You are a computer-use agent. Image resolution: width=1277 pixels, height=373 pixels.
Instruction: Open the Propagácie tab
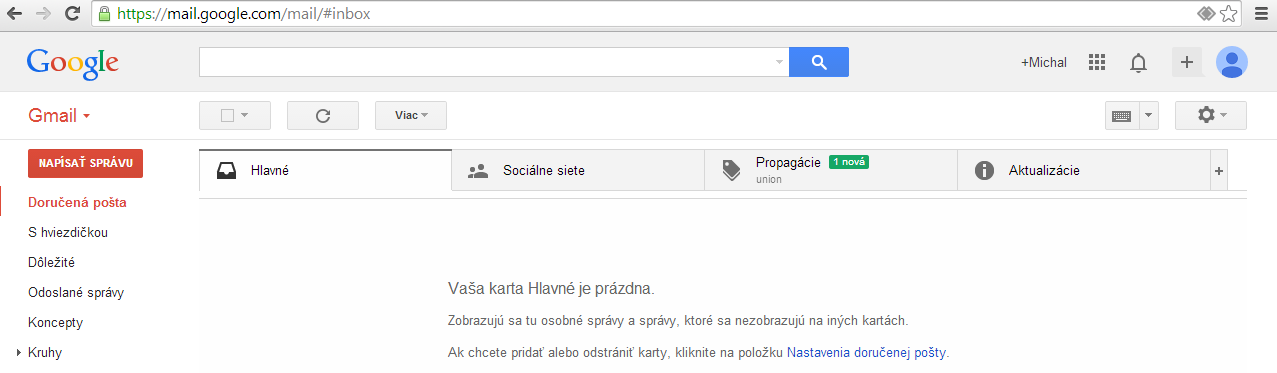(x=831, y=170)
